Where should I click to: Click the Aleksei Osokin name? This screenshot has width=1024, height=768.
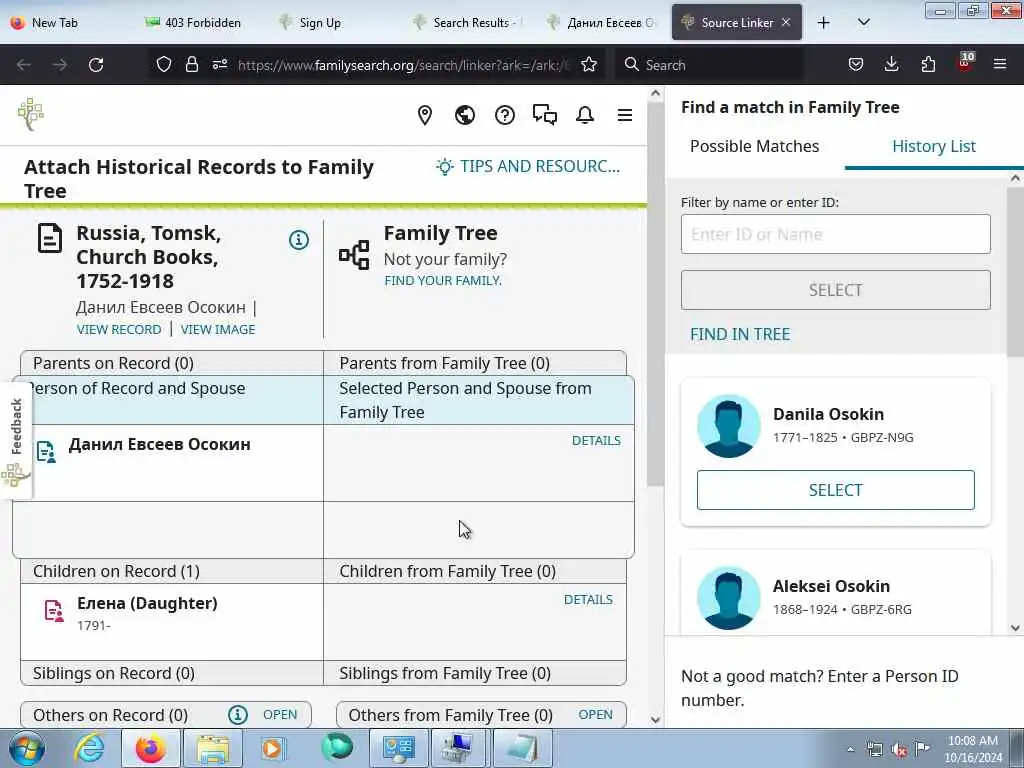[831, 586]
